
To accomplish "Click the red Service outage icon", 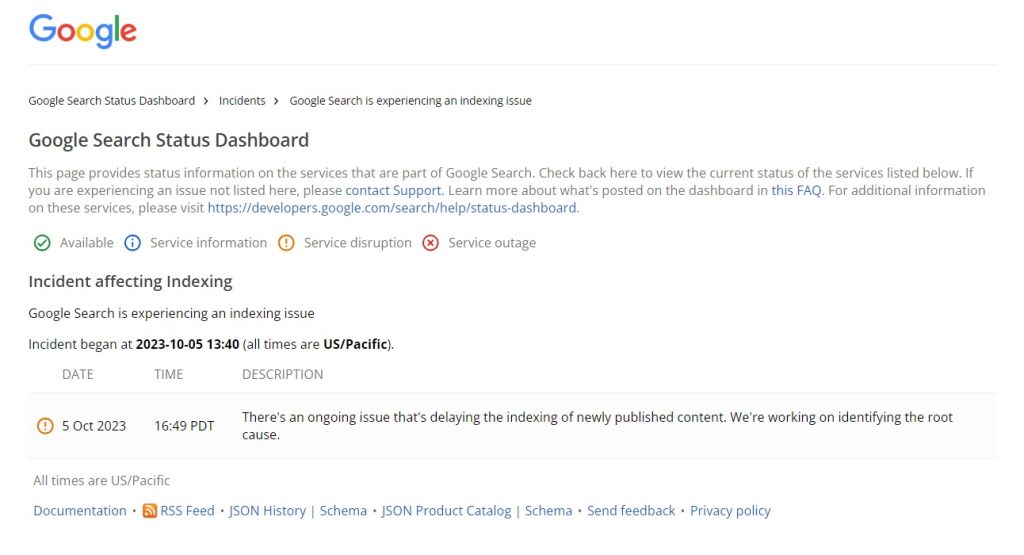I will point(430,243).
